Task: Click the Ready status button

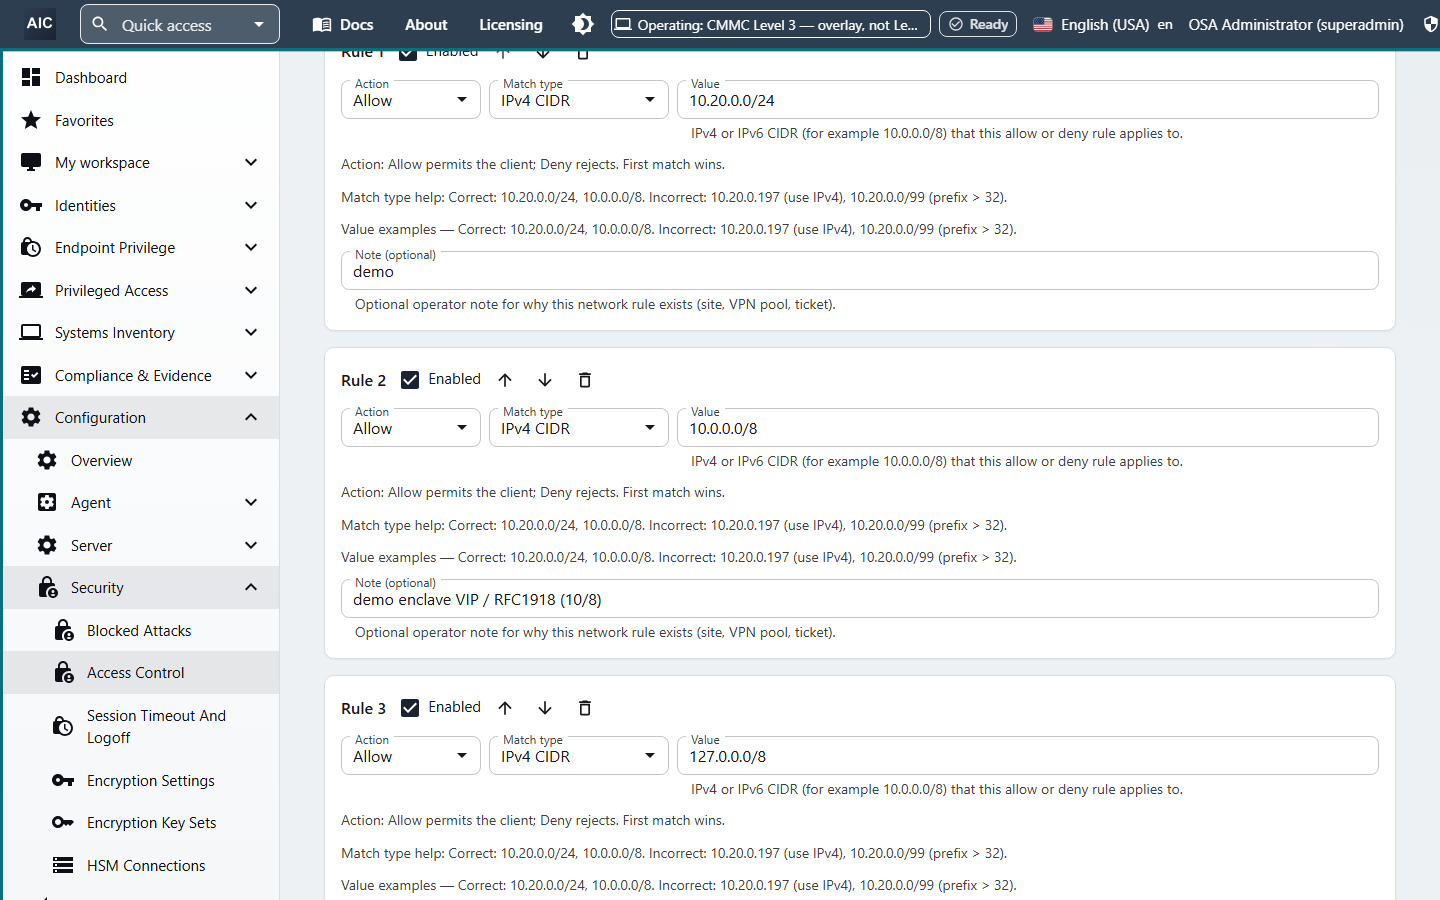Action: pyautogui.click(x=978, y=24)
